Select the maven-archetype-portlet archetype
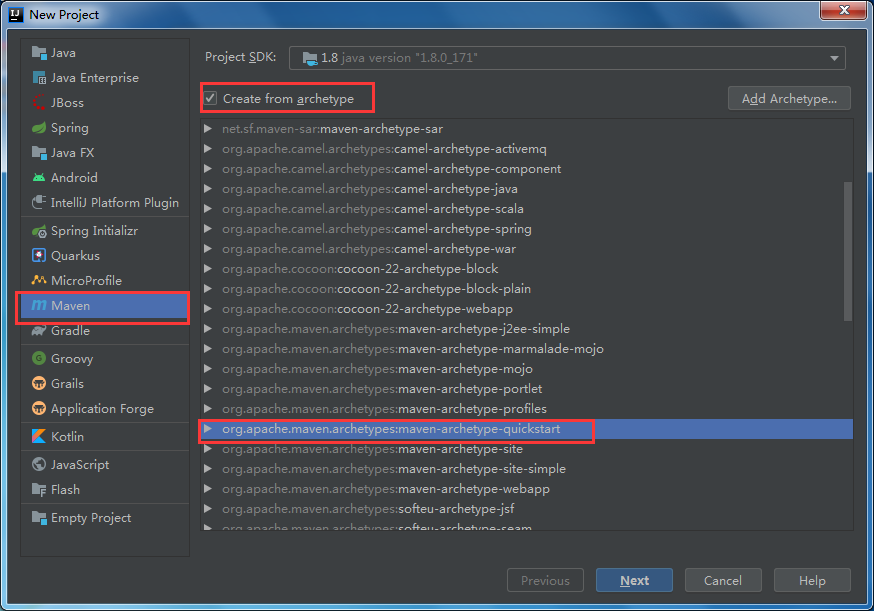The height and width of the screenshot is (611, 874). [382, 389]
